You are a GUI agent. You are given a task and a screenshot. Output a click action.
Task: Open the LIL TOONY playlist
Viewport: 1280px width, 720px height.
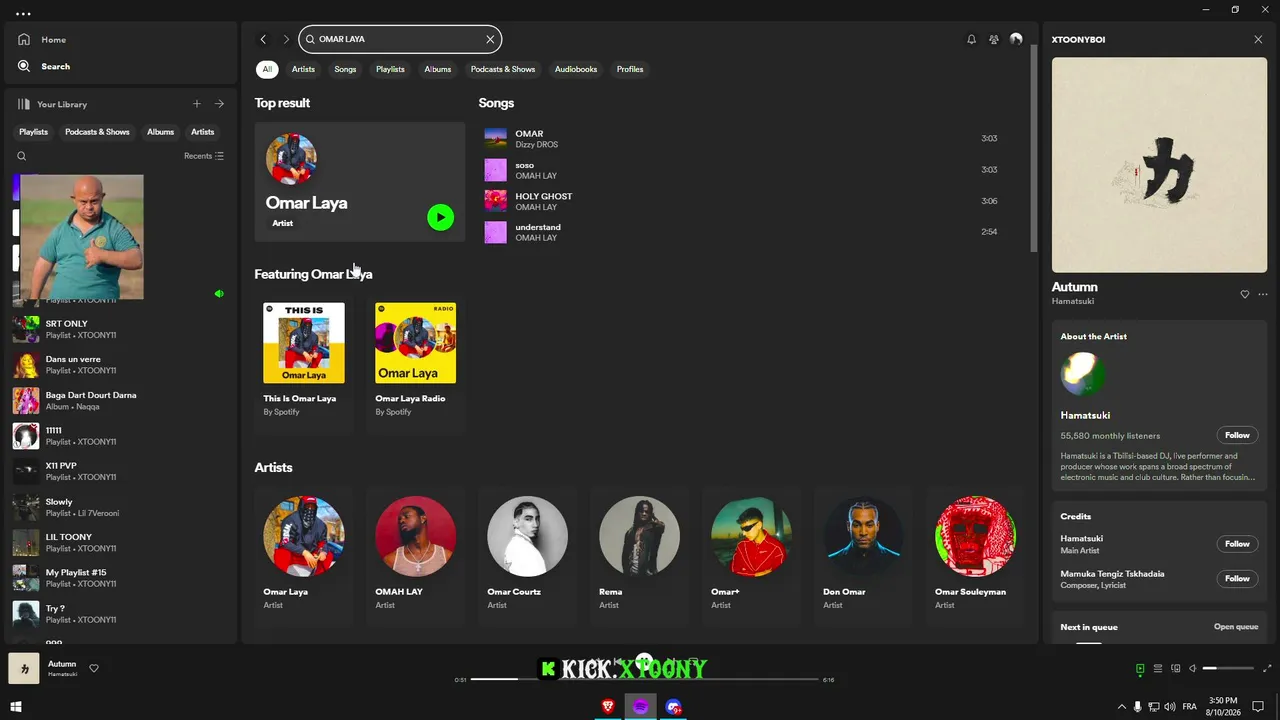(x=120, y=543)
